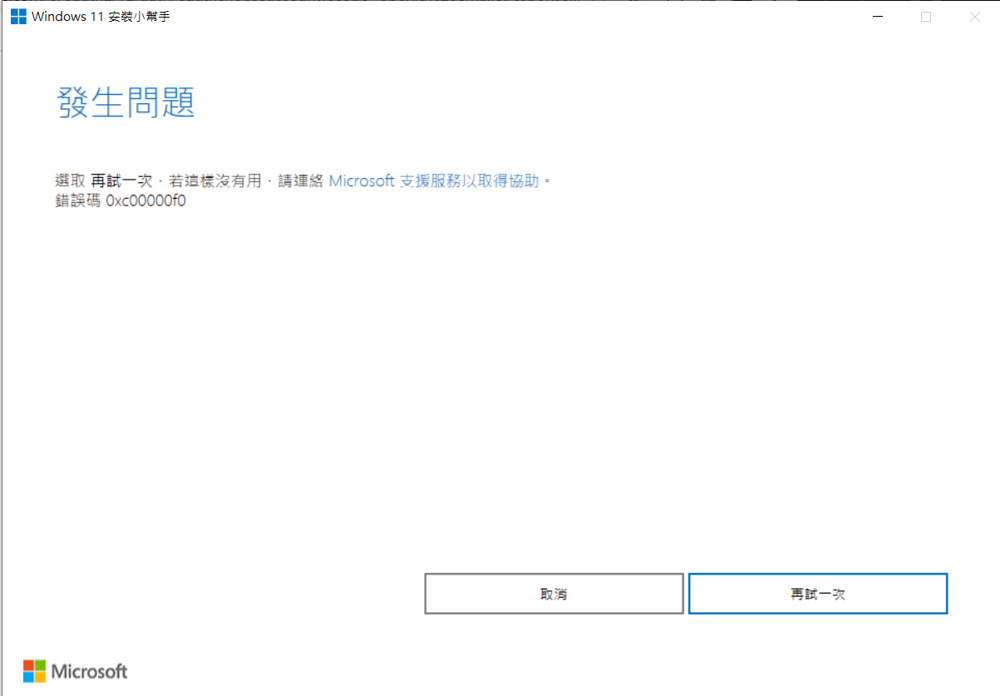The width and height of the screenshot is (1000, 696).
Task: Click the window title bar area
Action: pos(500,16)
